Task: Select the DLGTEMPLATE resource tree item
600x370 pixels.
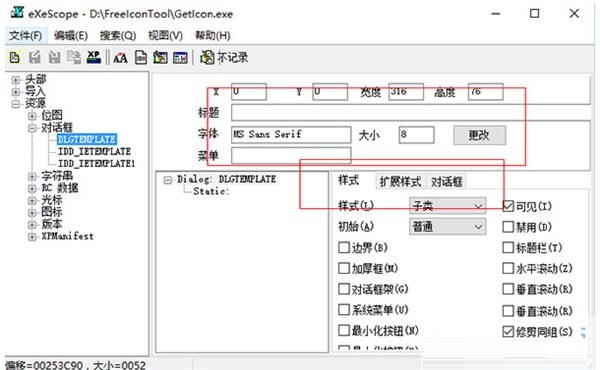Action: (87, 139)
